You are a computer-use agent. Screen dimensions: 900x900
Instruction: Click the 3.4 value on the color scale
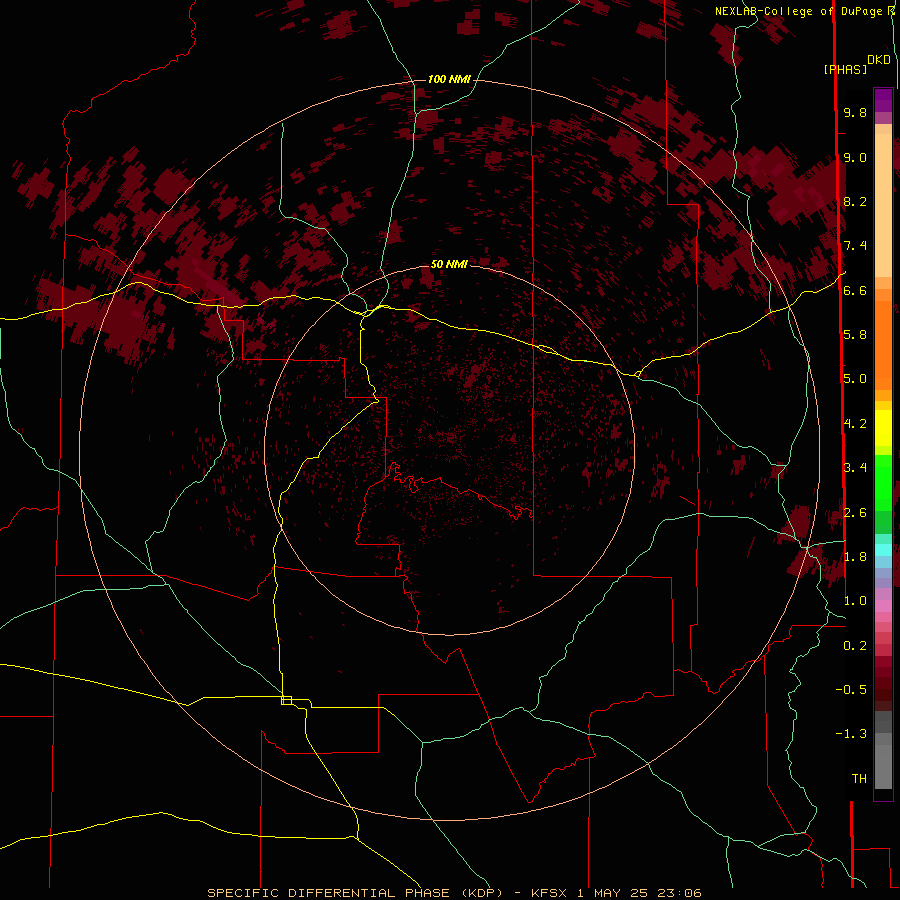coord(855,468)
